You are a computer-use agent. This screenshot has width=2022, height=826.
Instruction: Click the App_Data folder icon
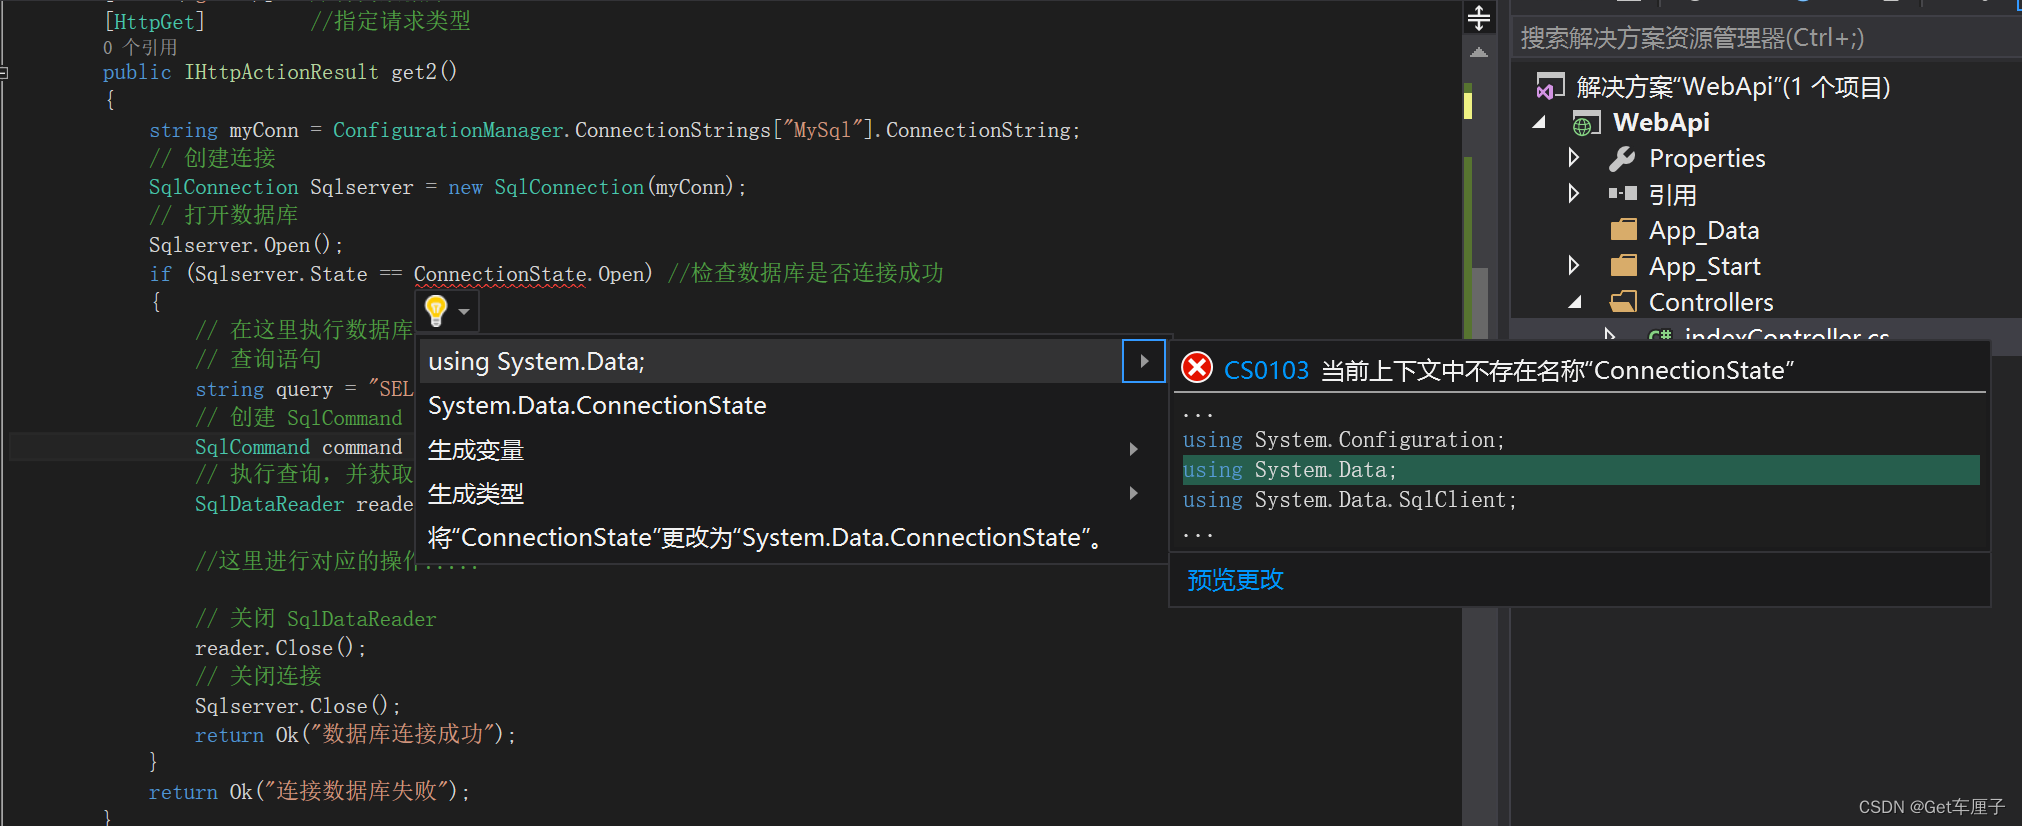tap(1624, 230)
